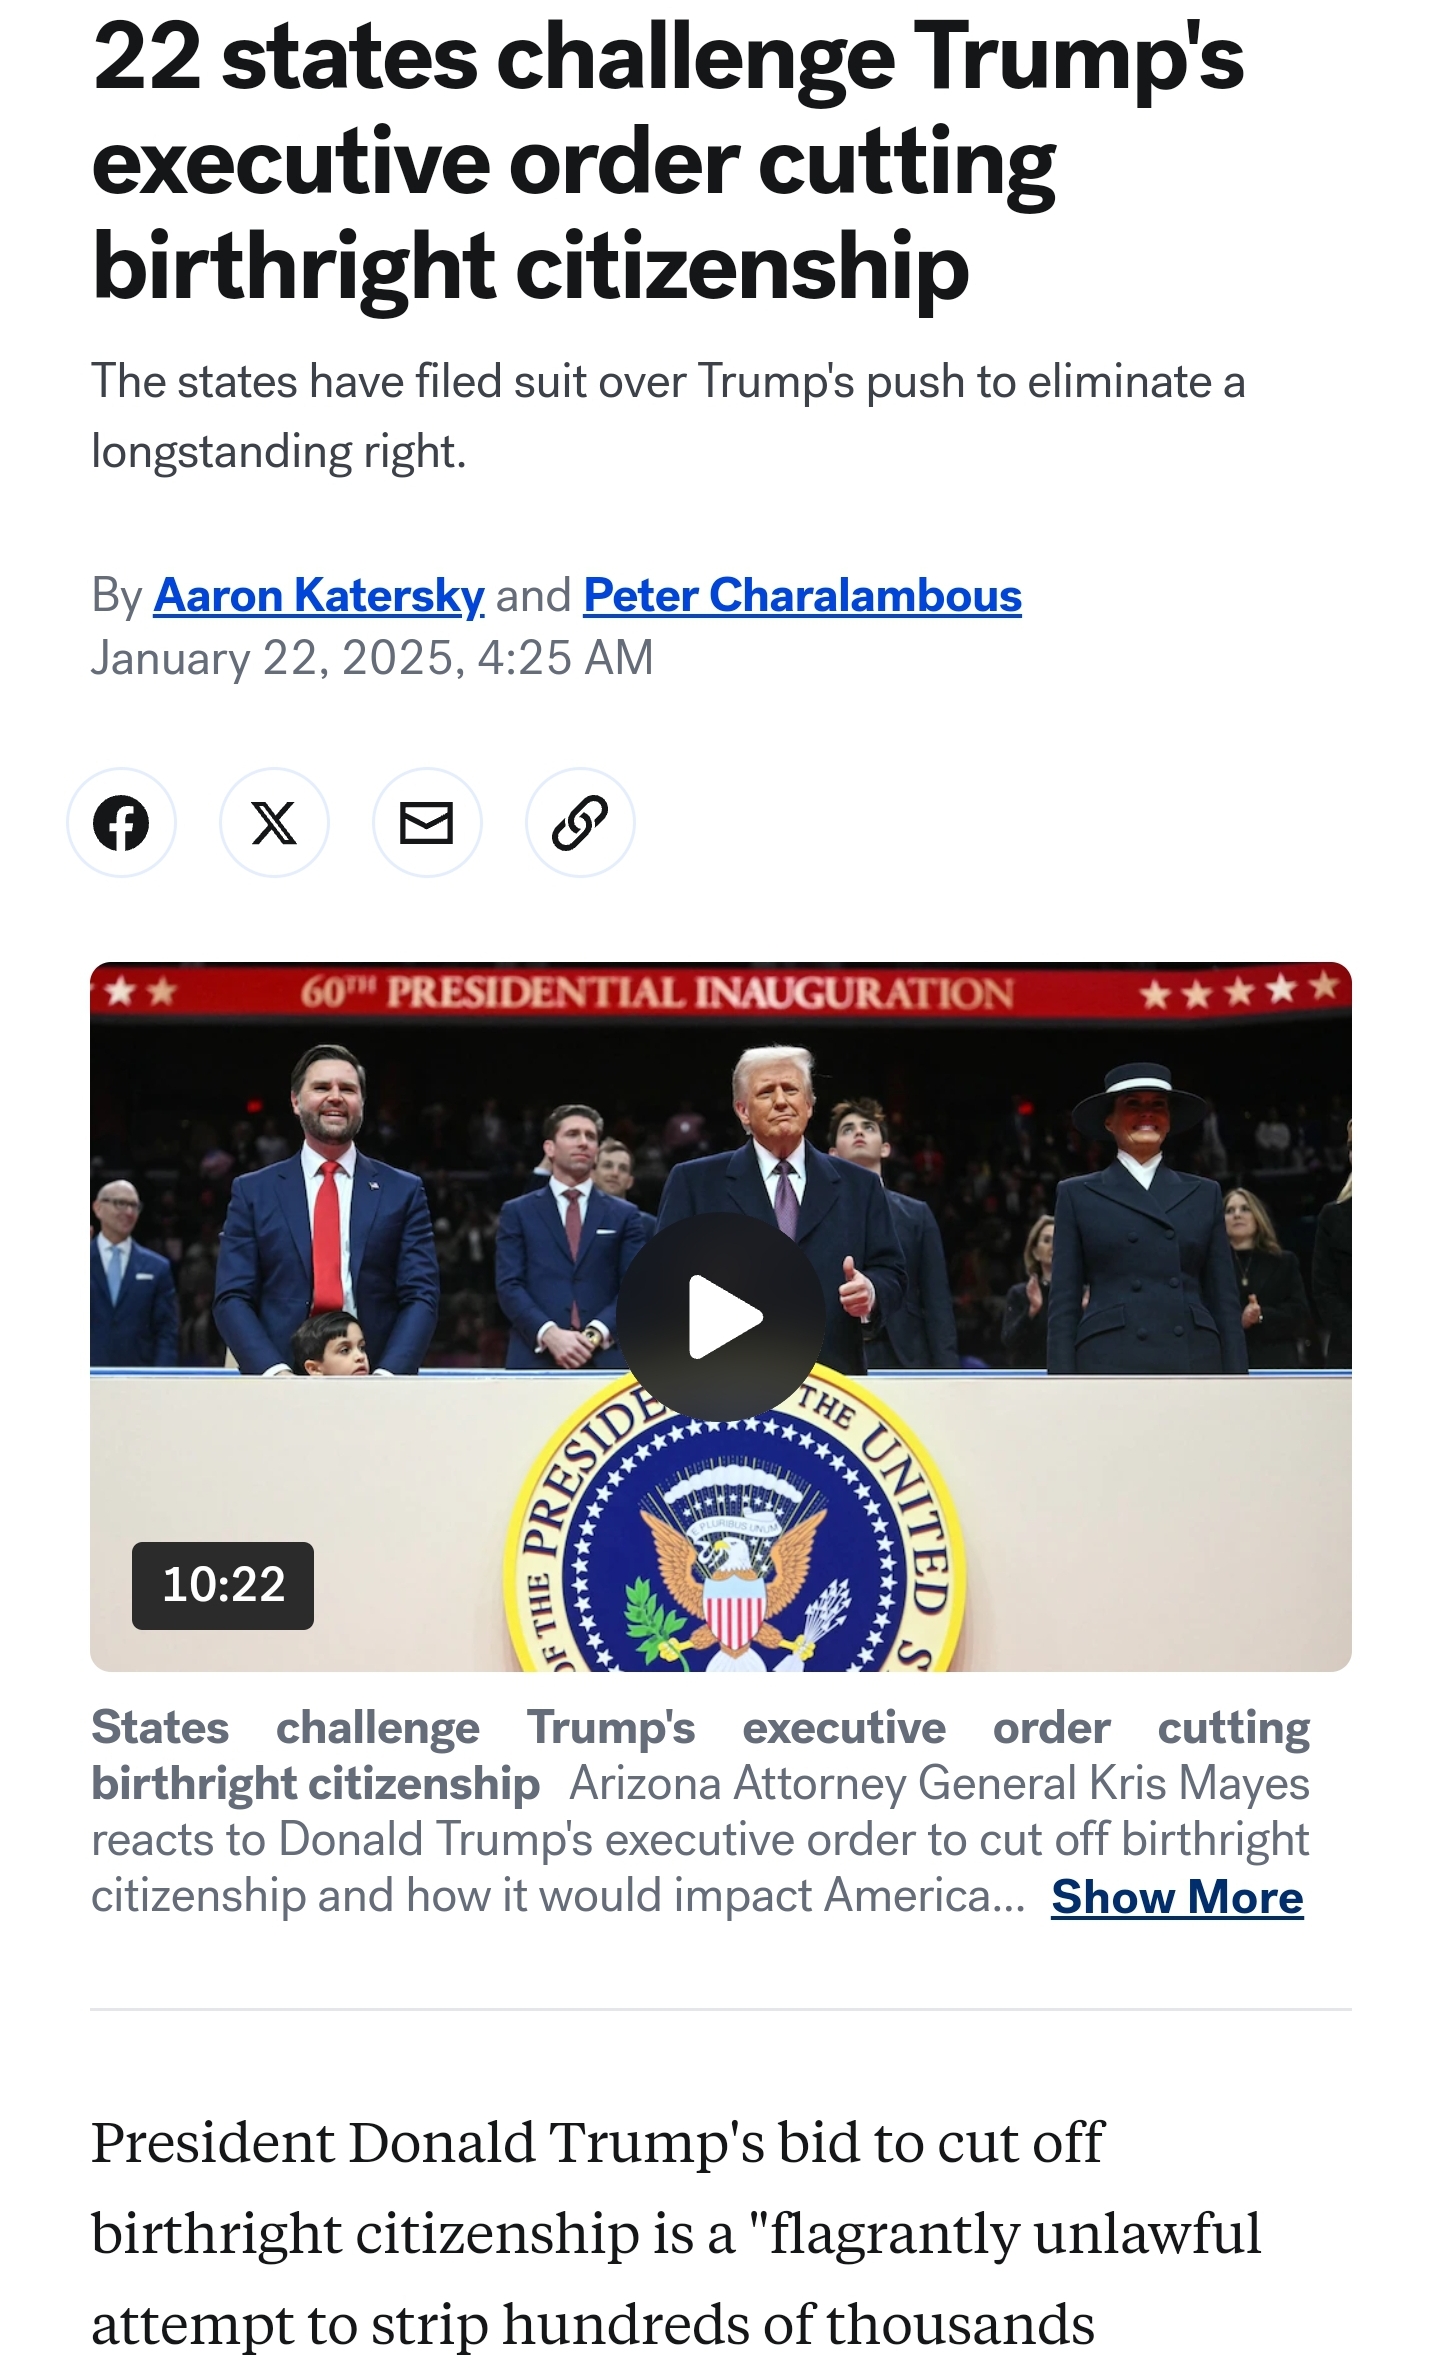The width and height of the screenshot is (1440, 2368).
Task: Click the word "By" before author names
Action: tap(116, 596)
